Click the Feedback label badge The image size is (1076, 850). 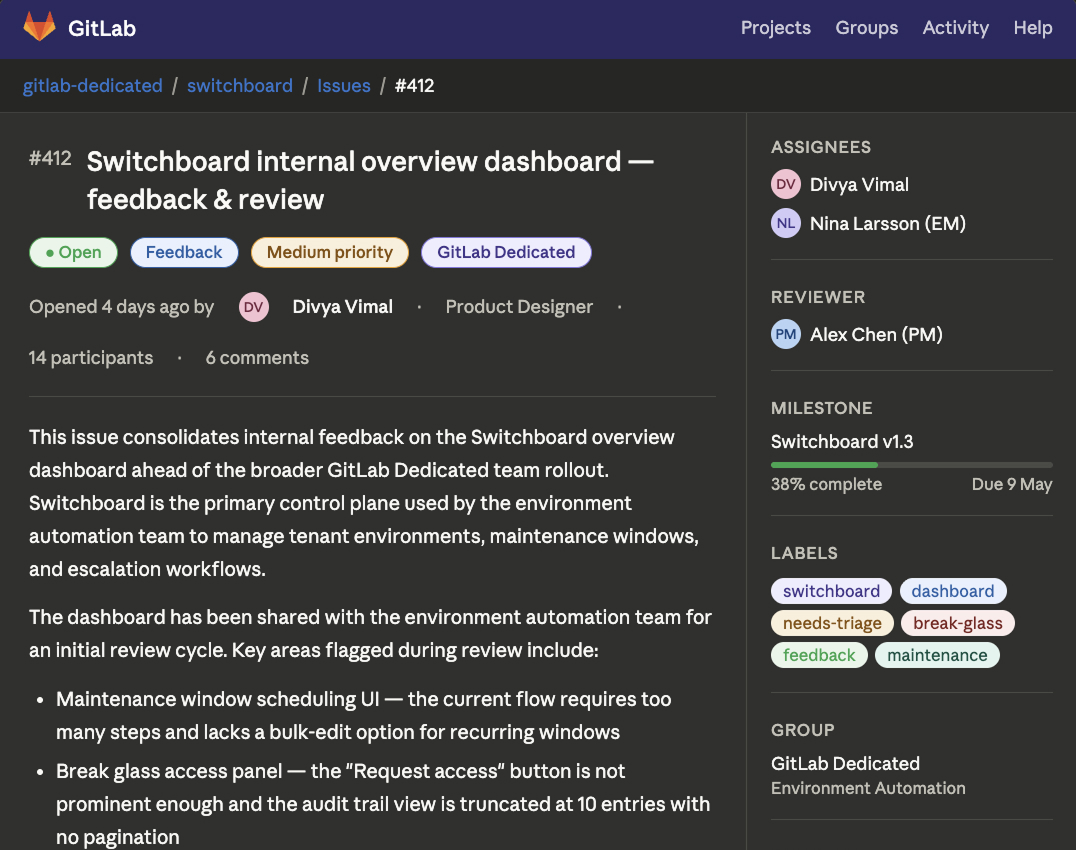pyautogui.click(x=184, y=252)
